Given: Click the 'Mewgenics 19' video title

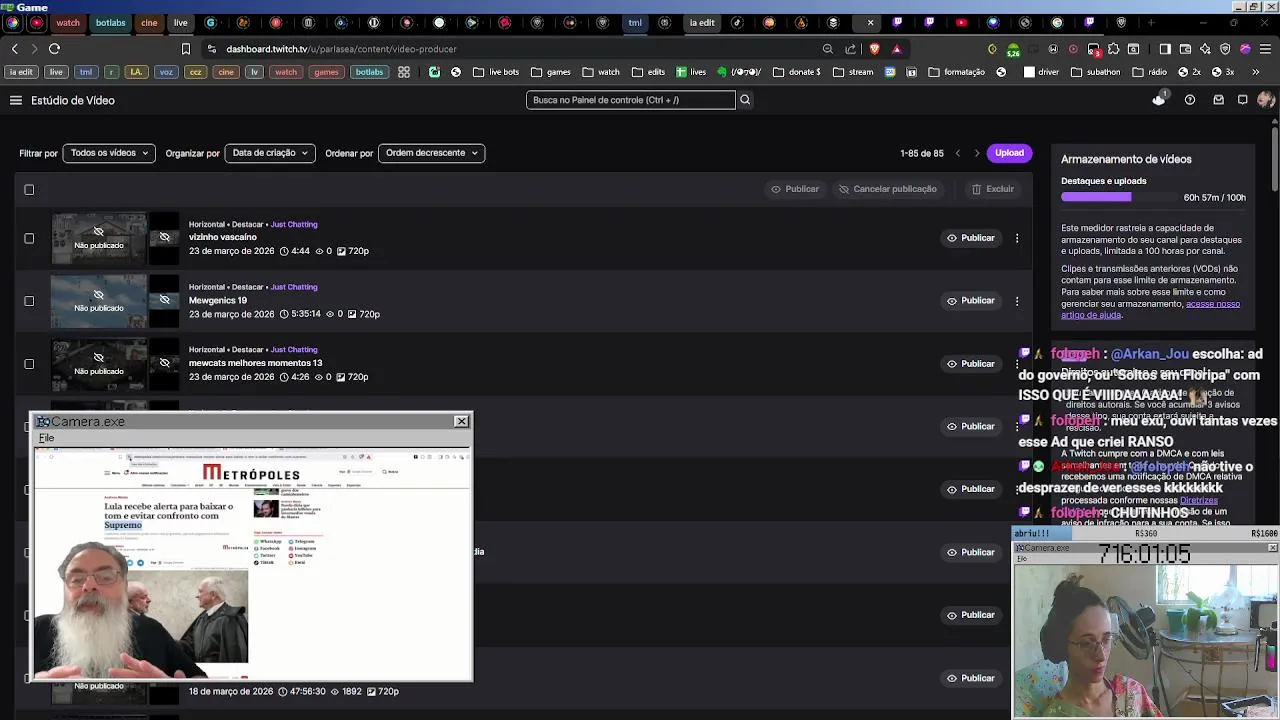Looking at the screenshot, I should [218, 300].
